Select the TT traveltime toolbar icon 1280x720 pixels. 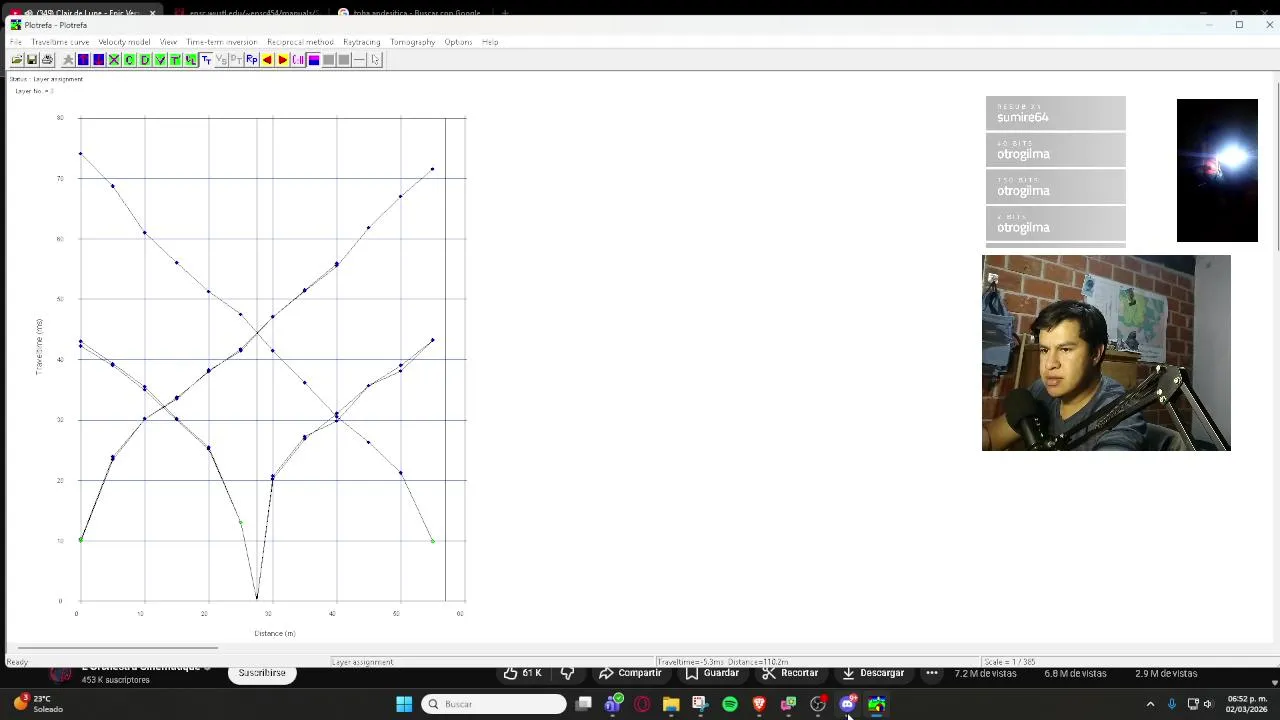pyautogui.click(x=206, y=60)
